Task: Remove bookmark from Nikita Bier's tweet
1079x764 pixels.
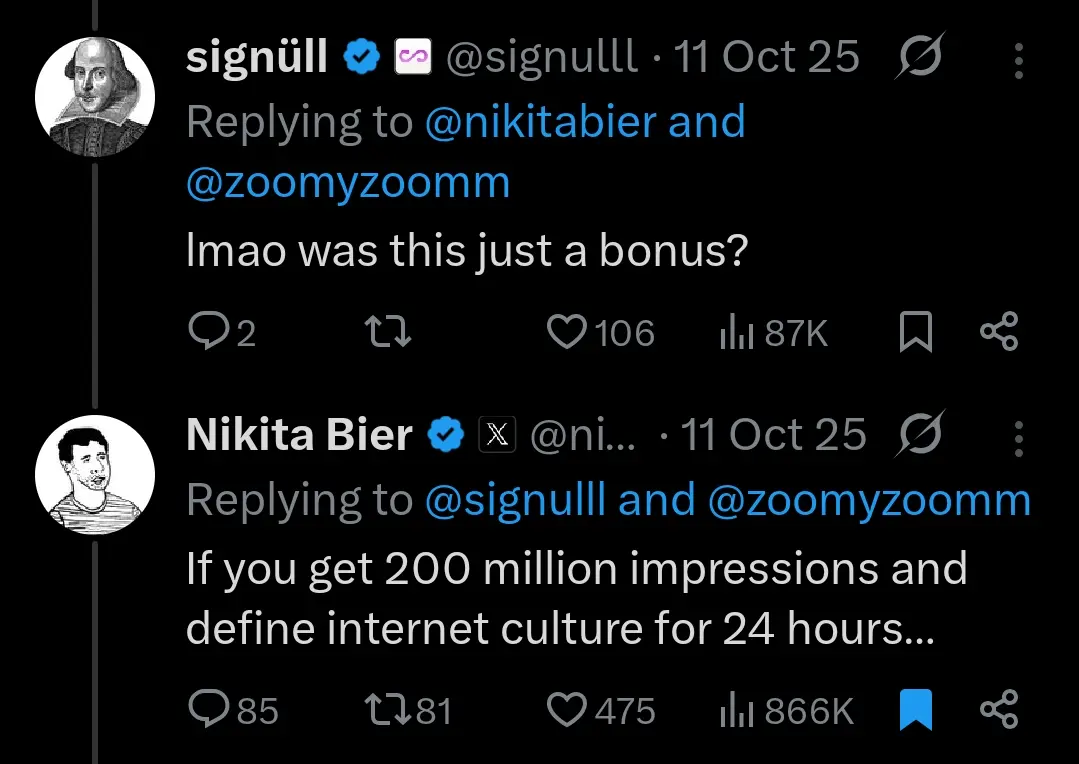Action: [915, 711]
